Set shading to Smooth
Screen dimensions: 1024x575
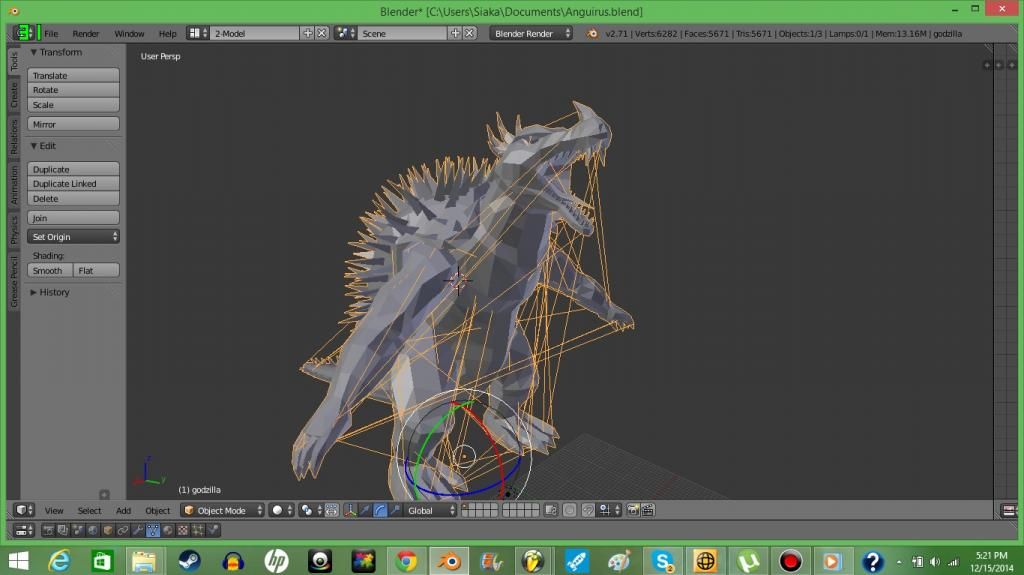point(49,271)
